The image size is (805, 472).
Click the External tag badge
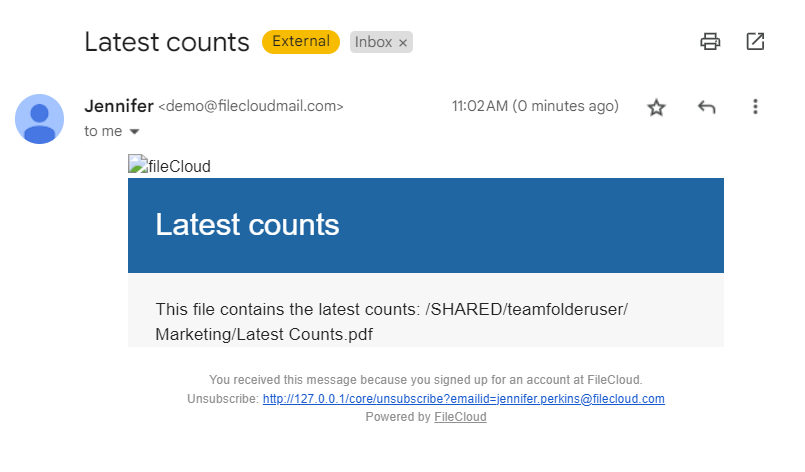point(300,42)
